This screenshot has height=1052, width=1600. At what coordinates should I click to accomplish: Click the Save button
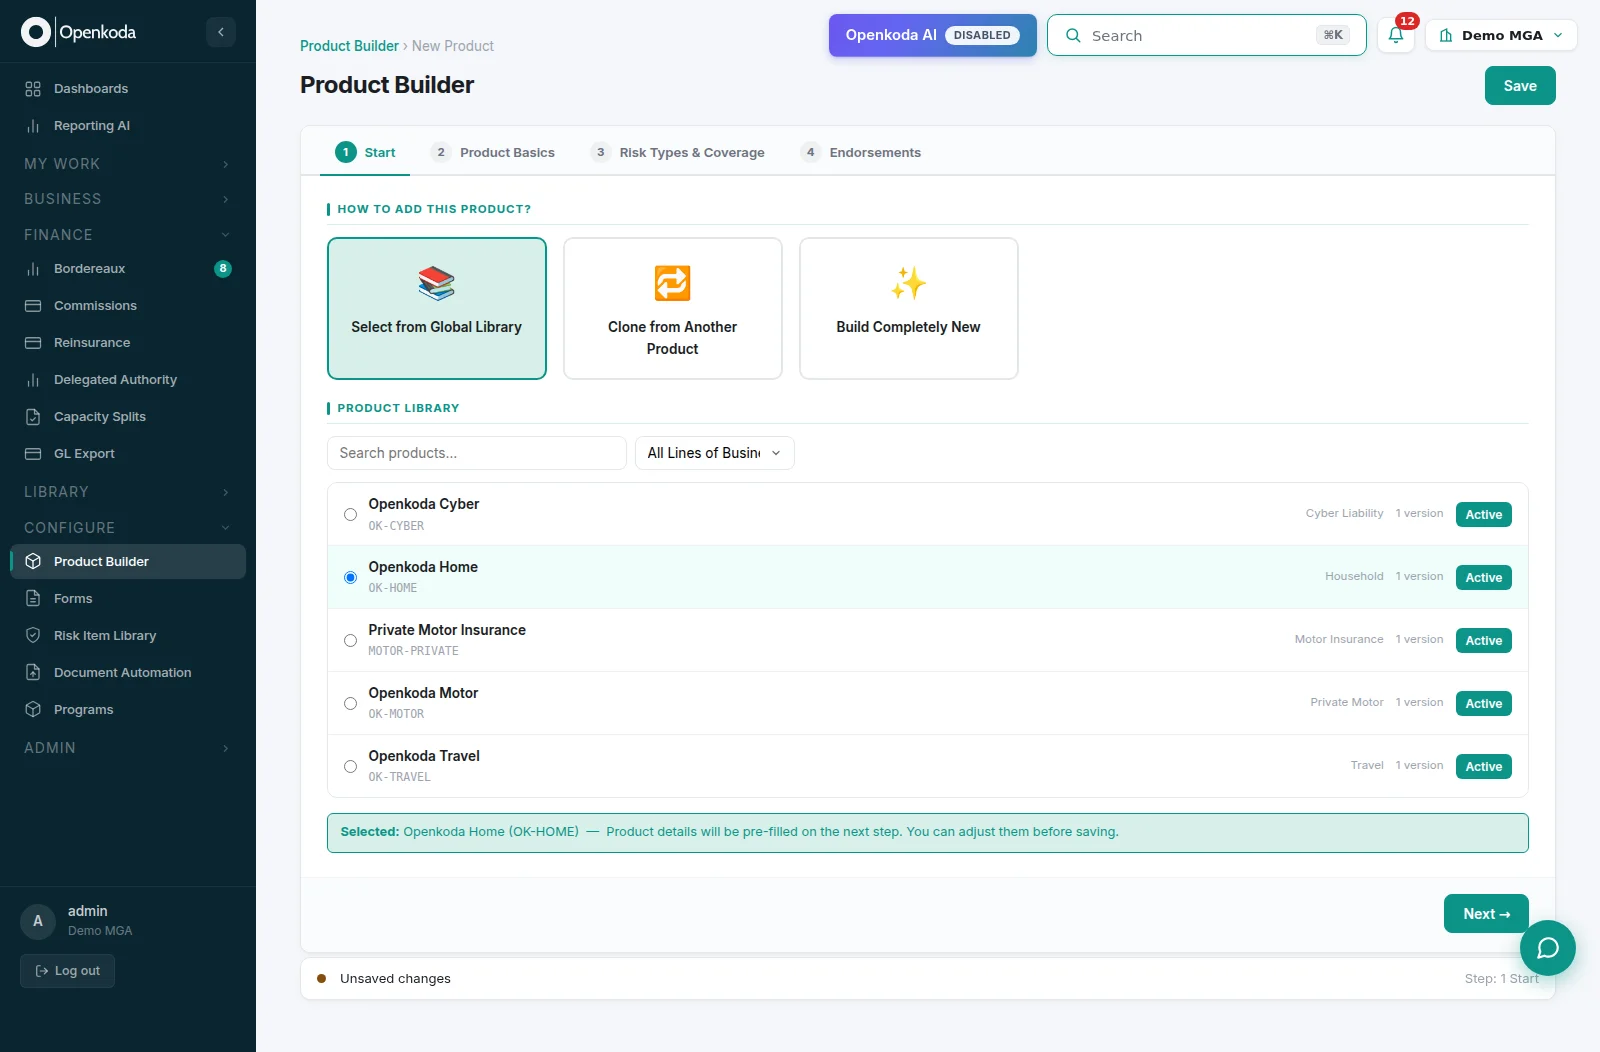pyautogui.click(x=1520, y=86)
